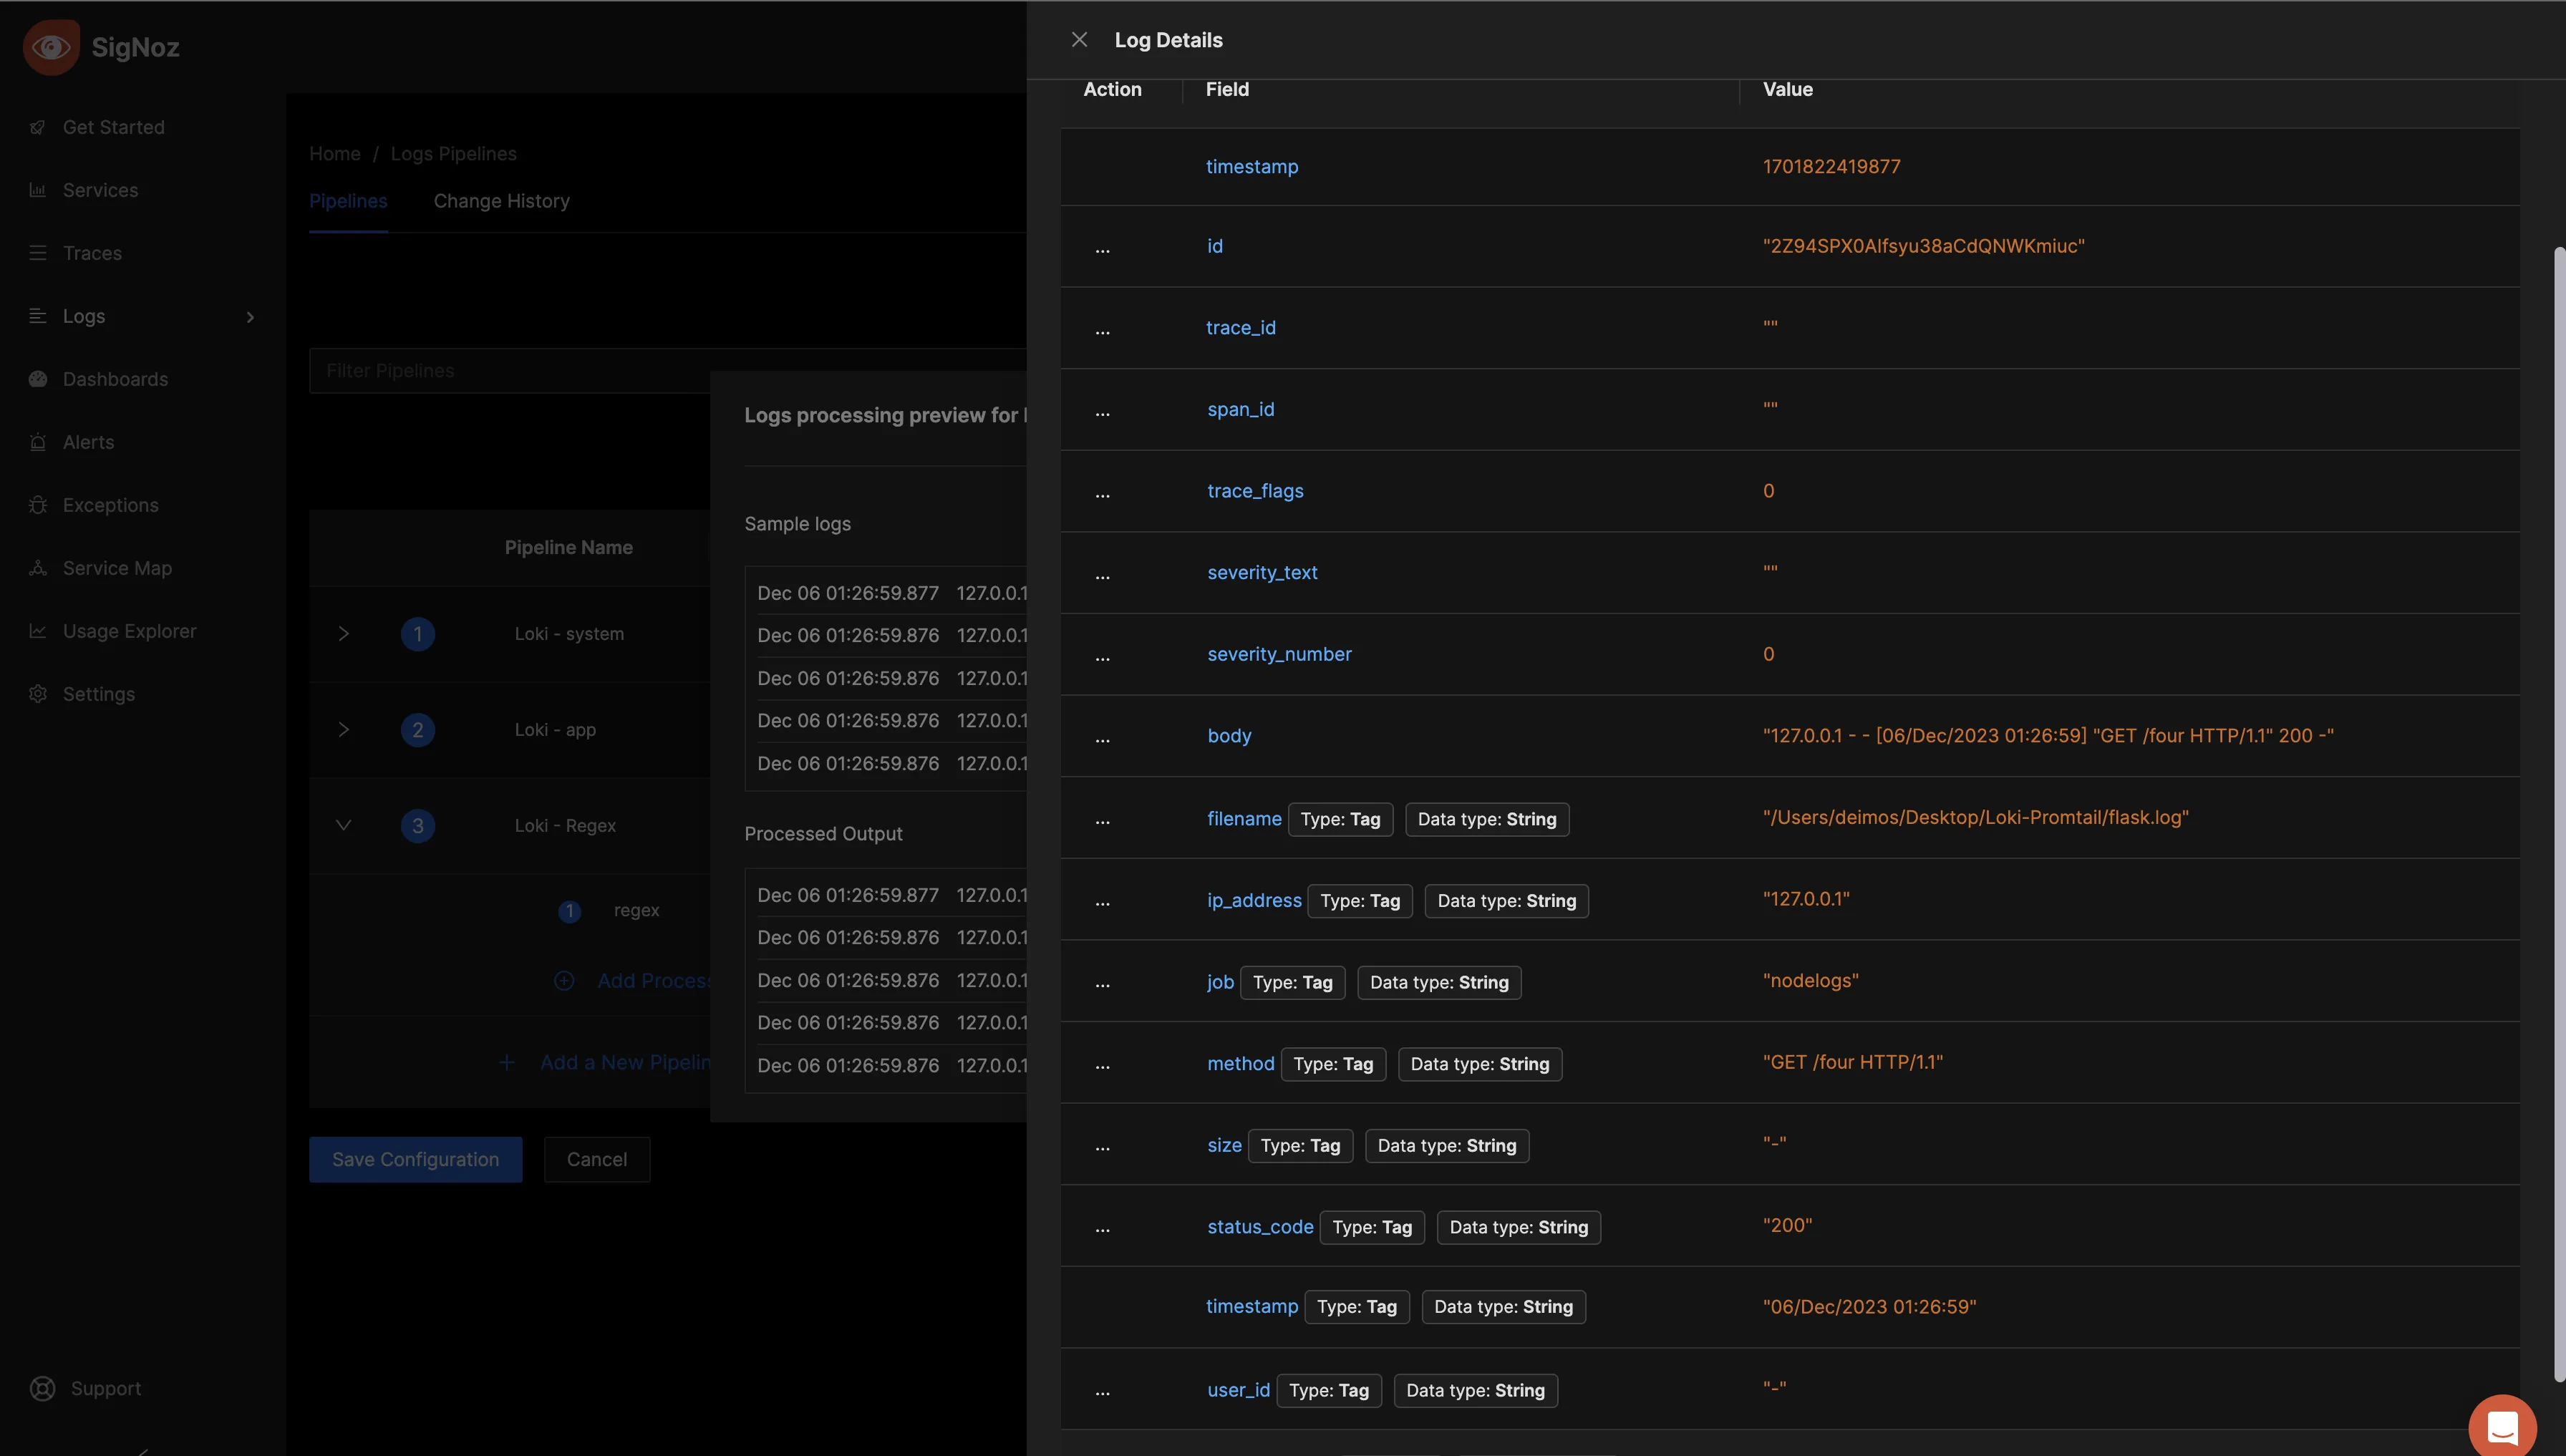The height and width of the screenshot is (1456, 2566).
Task: Expand the Loki - app pipeline row
Action: click(x=343, y=729)
